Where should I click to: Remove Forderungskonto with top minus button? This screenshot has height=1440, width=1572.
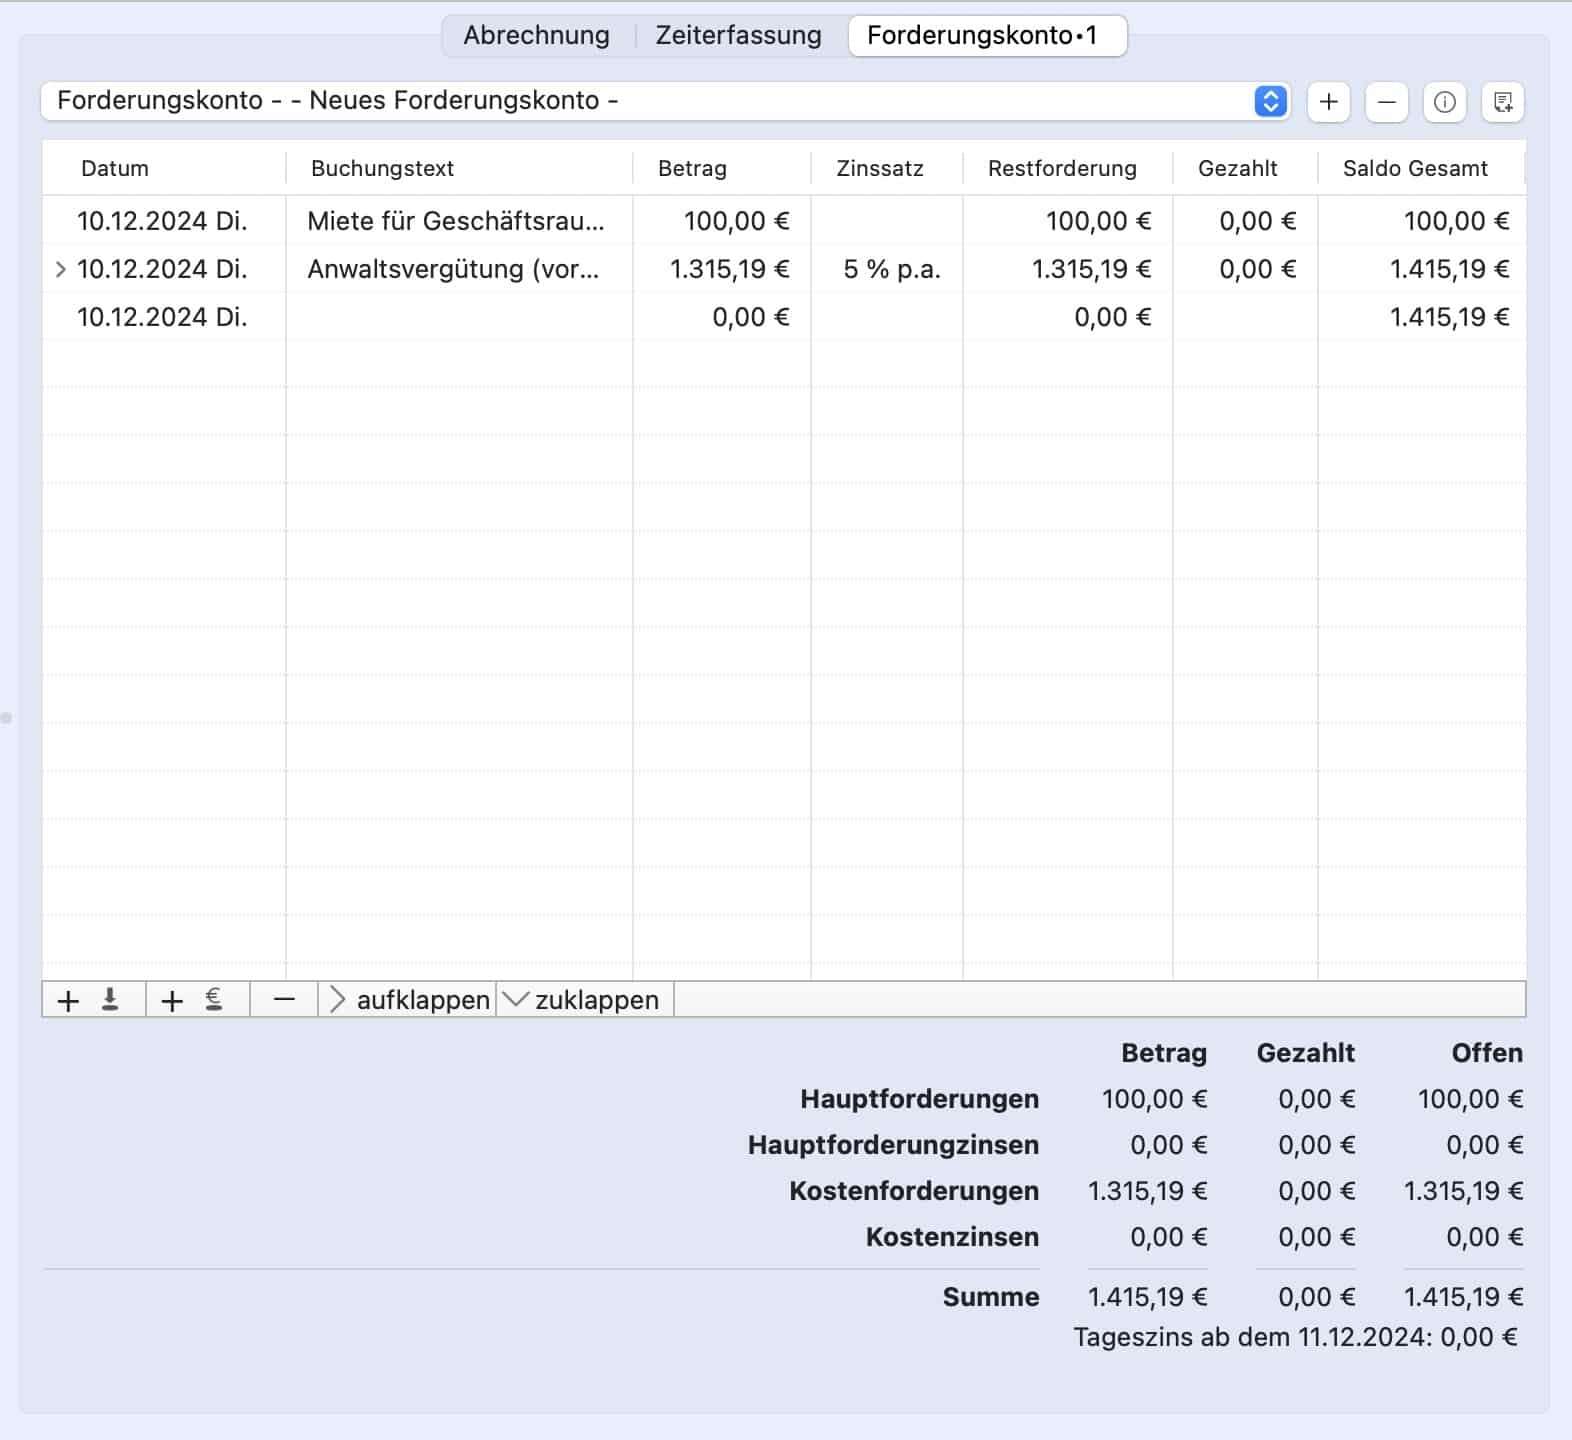coord(1386,101)
